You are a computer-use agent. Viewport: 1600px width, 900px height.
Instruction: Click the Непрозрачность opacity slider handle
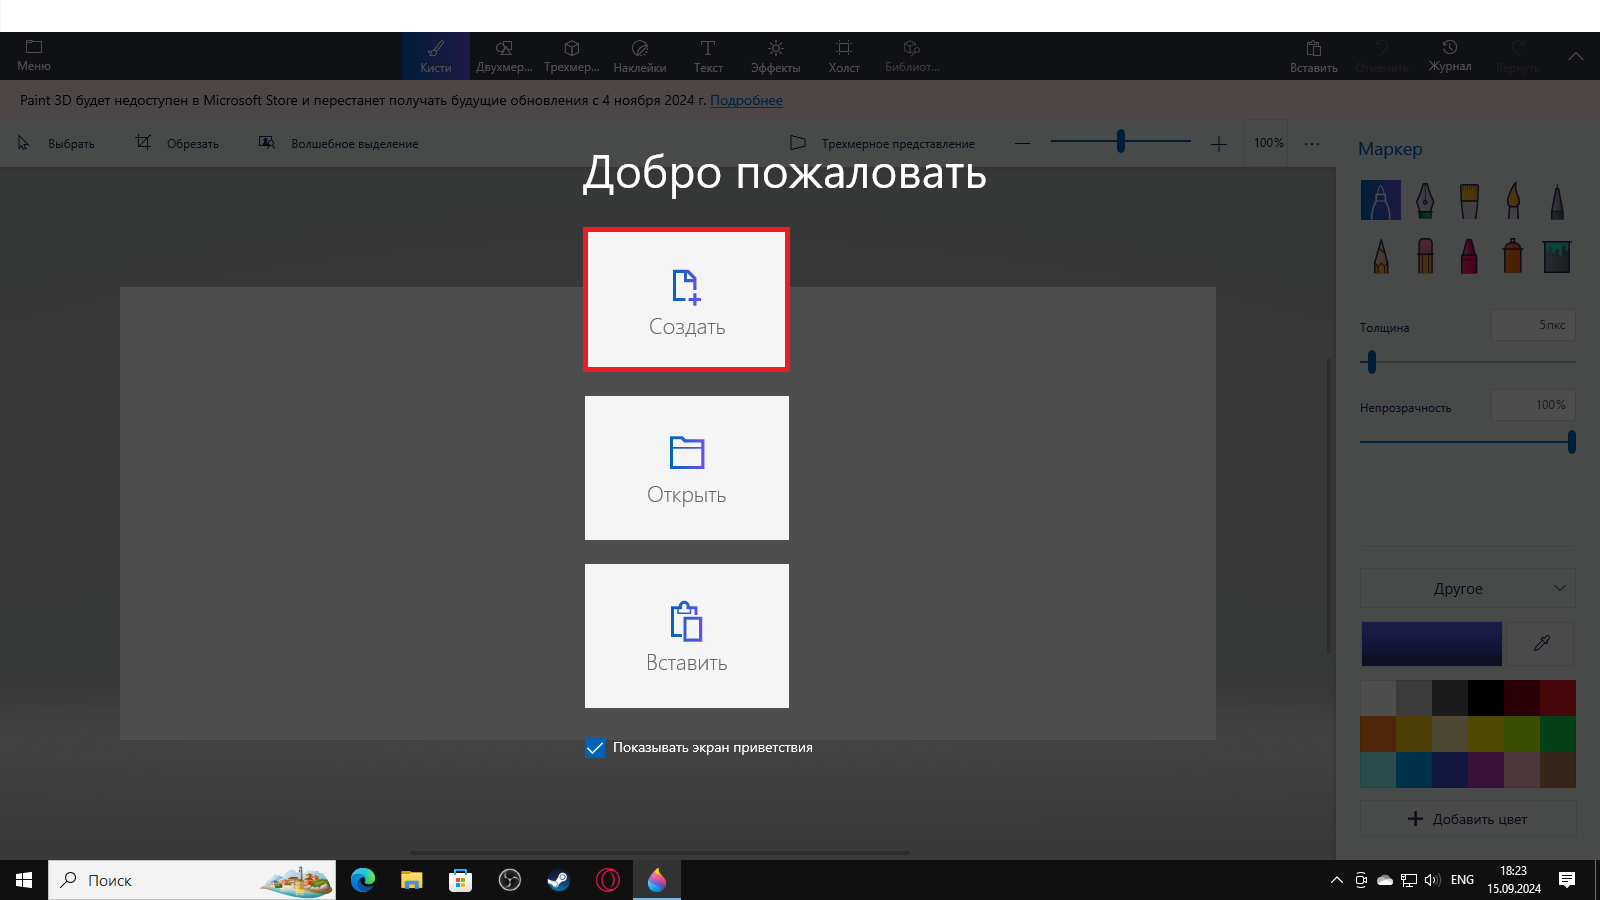tap(1572, 442)
